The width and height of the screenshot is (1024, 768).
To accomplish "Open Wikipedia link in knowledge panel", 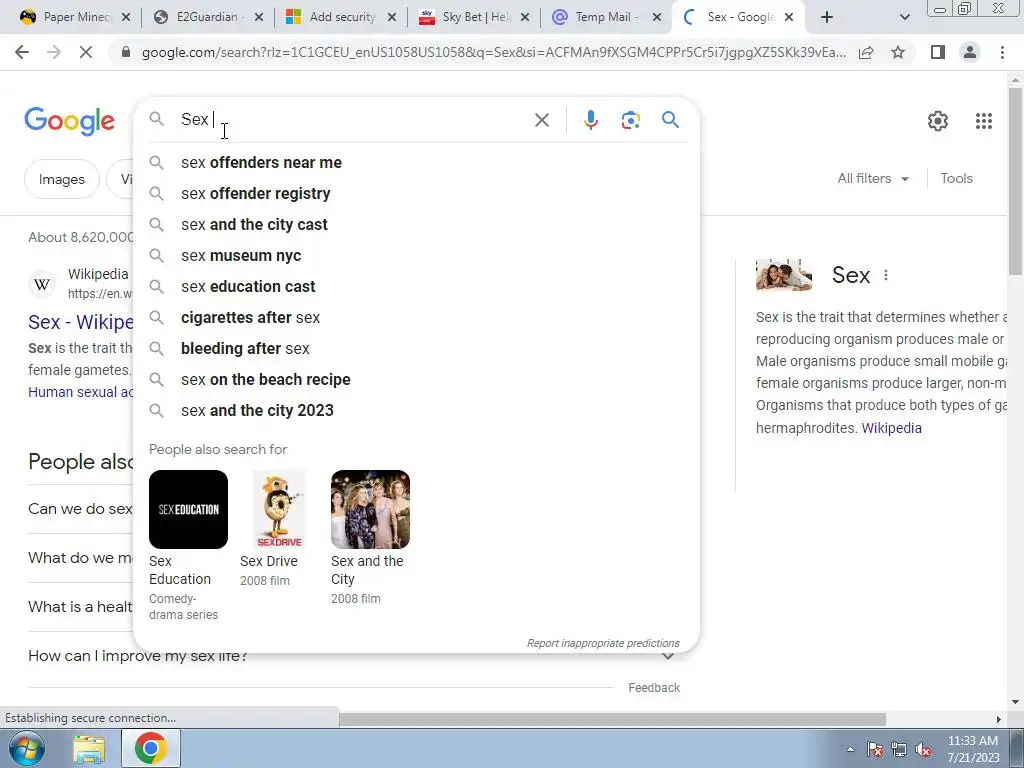I will (x=891, y=428).
